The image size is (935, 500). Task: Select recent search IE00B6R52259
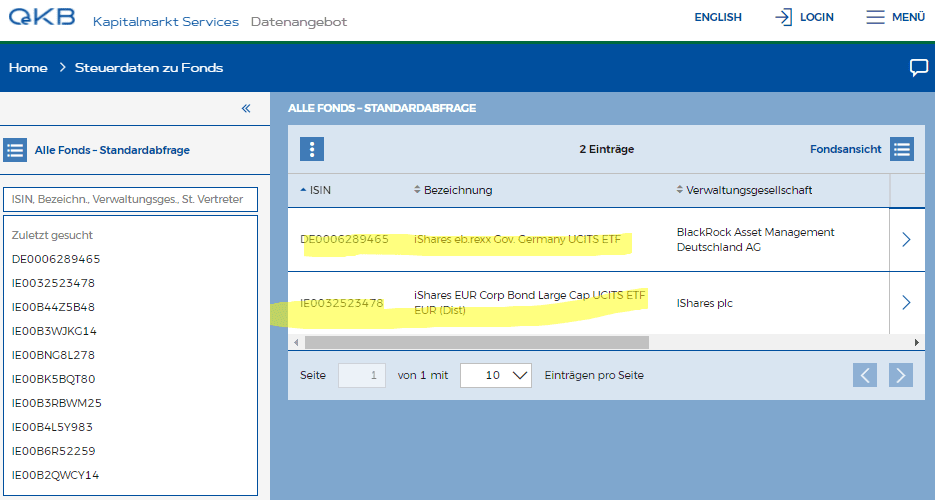(x=53, y=451)
